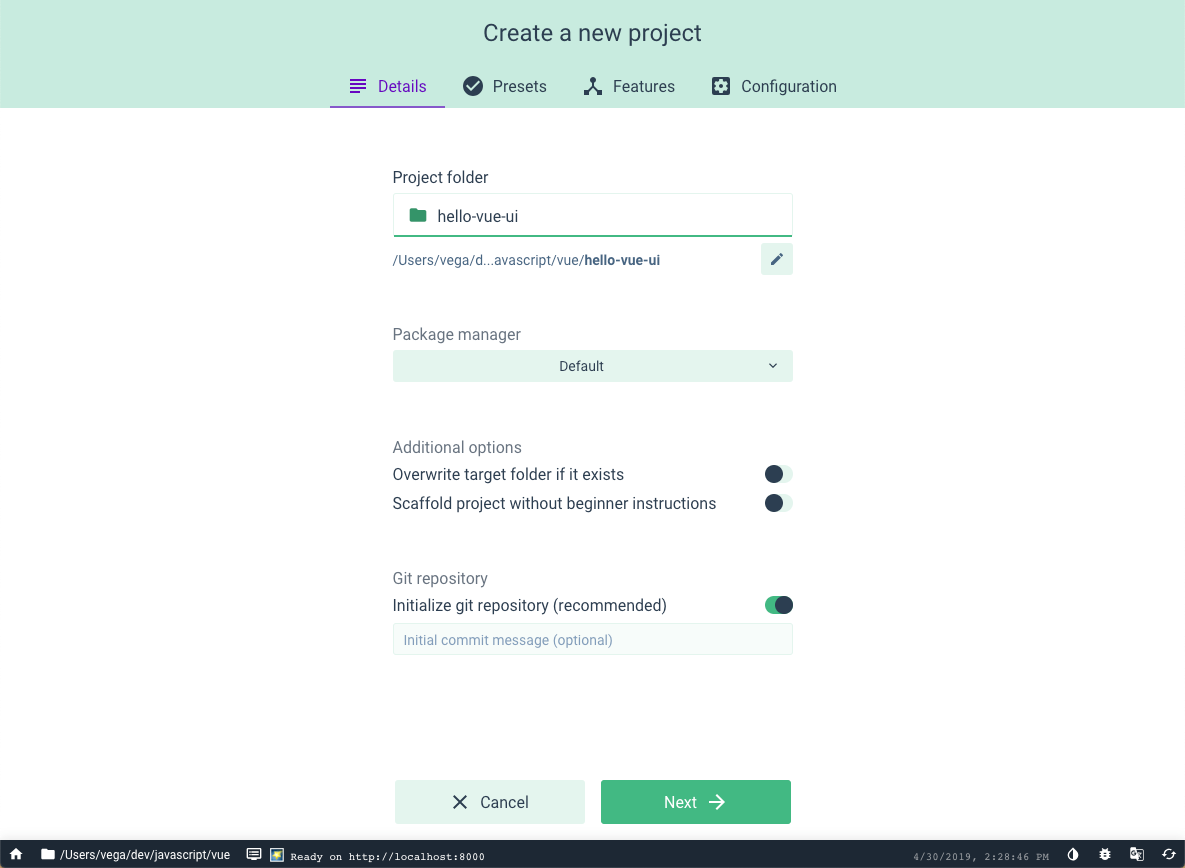Screen dimensions: 1185x868
Task: Toggle scaffold without beginner instructions
Action: click(x=778, y=503)
